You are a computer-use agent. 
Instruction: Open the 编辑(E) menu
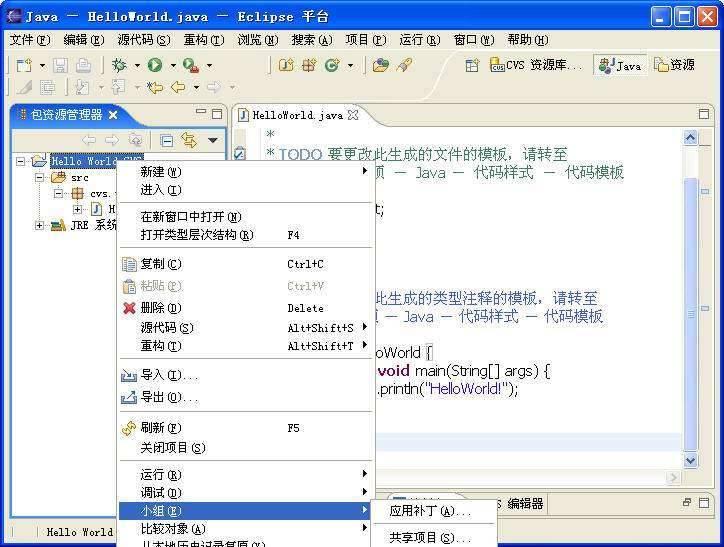[84, 40]
